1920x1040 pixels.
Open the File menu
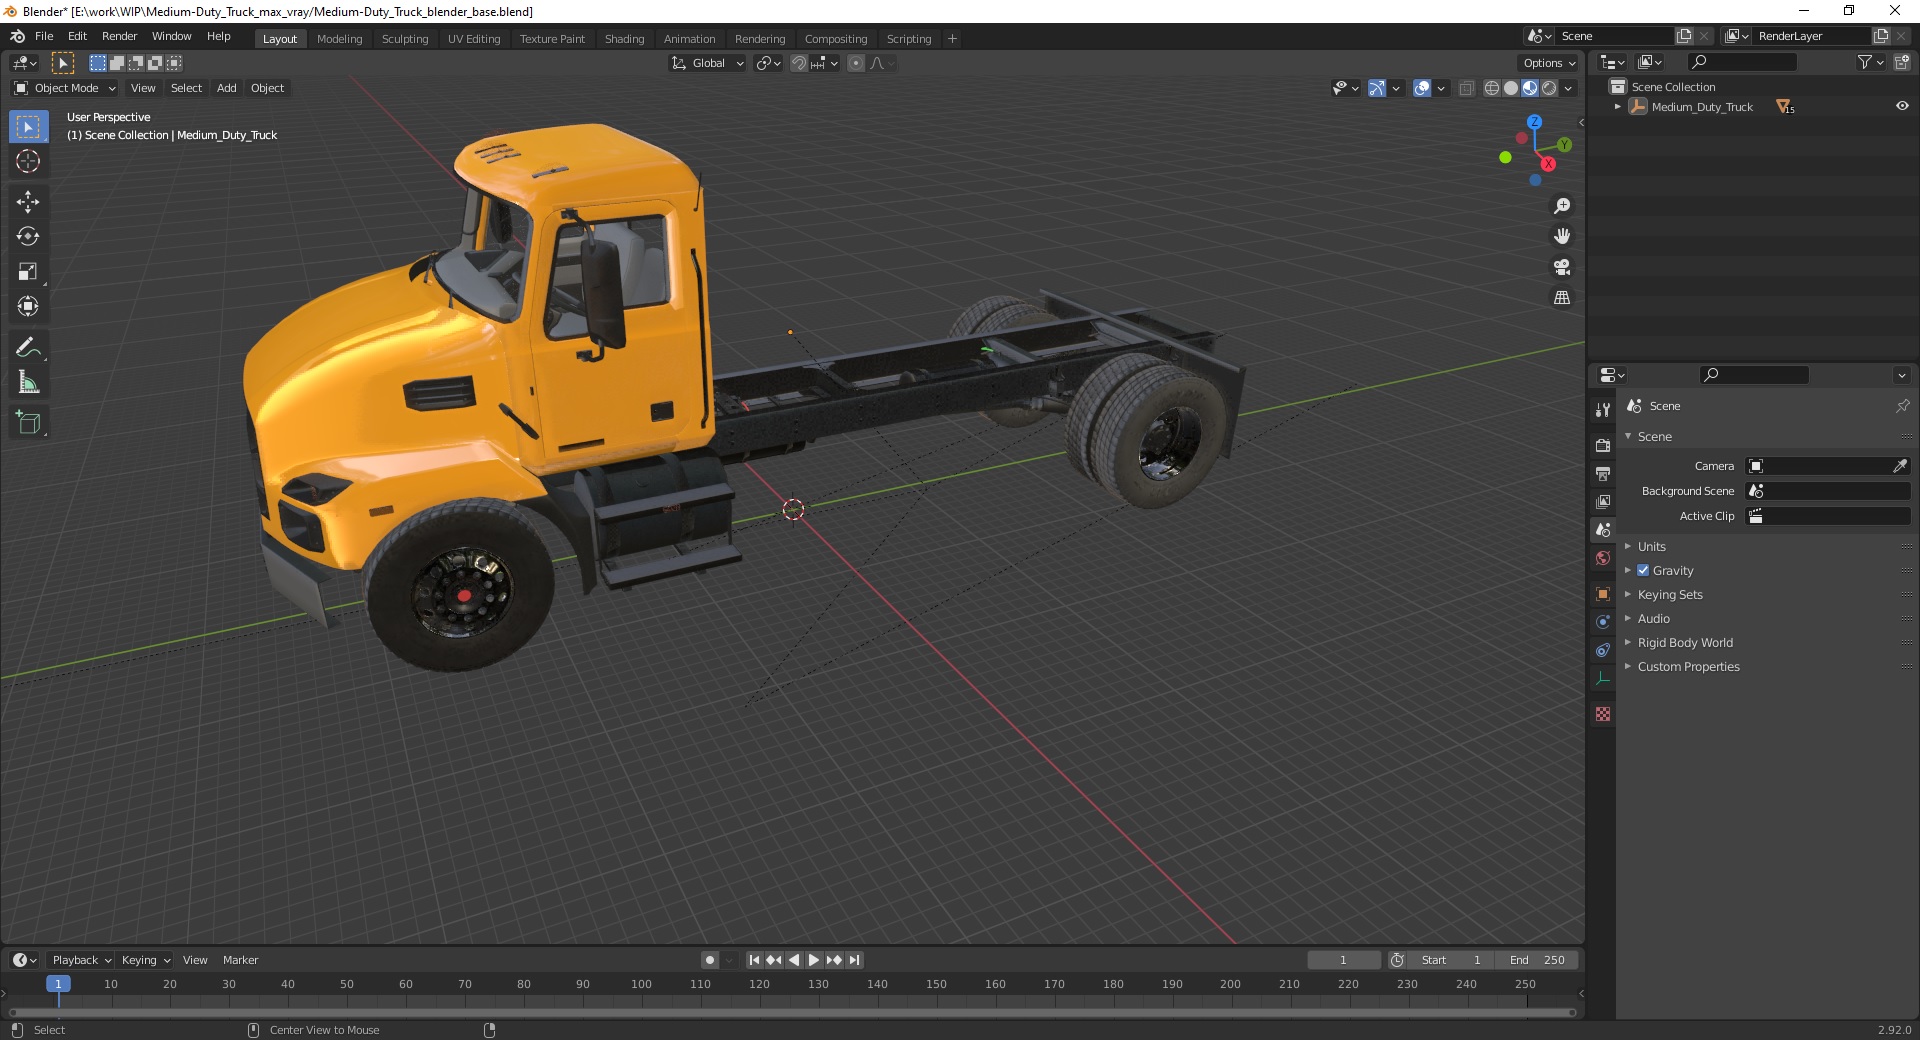(44, 36)
